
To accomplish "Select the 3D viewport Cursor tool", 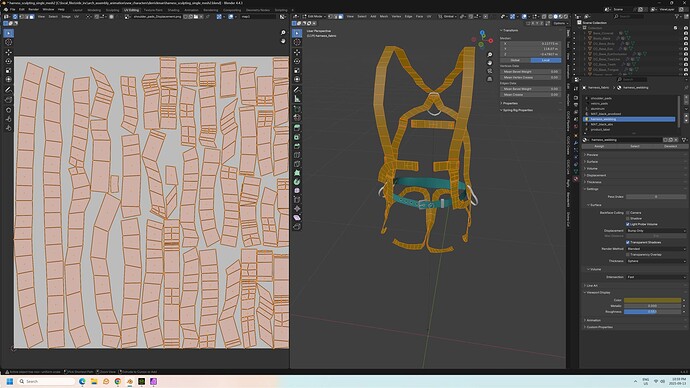I will (297, 42).
